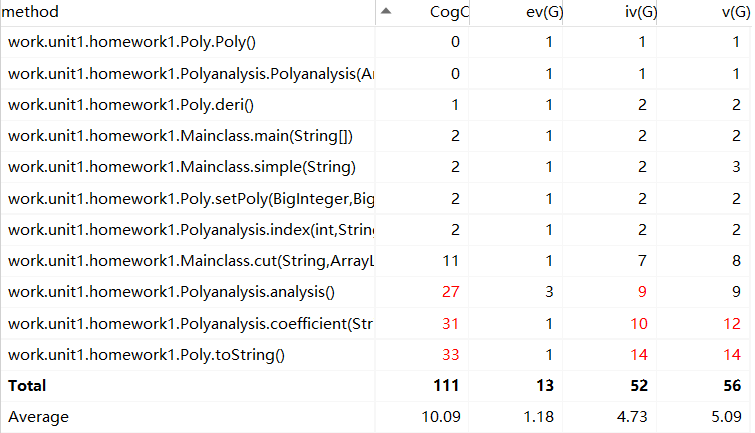This screenshot has height=433, width=755.
Task: Click the Total iv(G) value 52
Action: coord(638,386)
